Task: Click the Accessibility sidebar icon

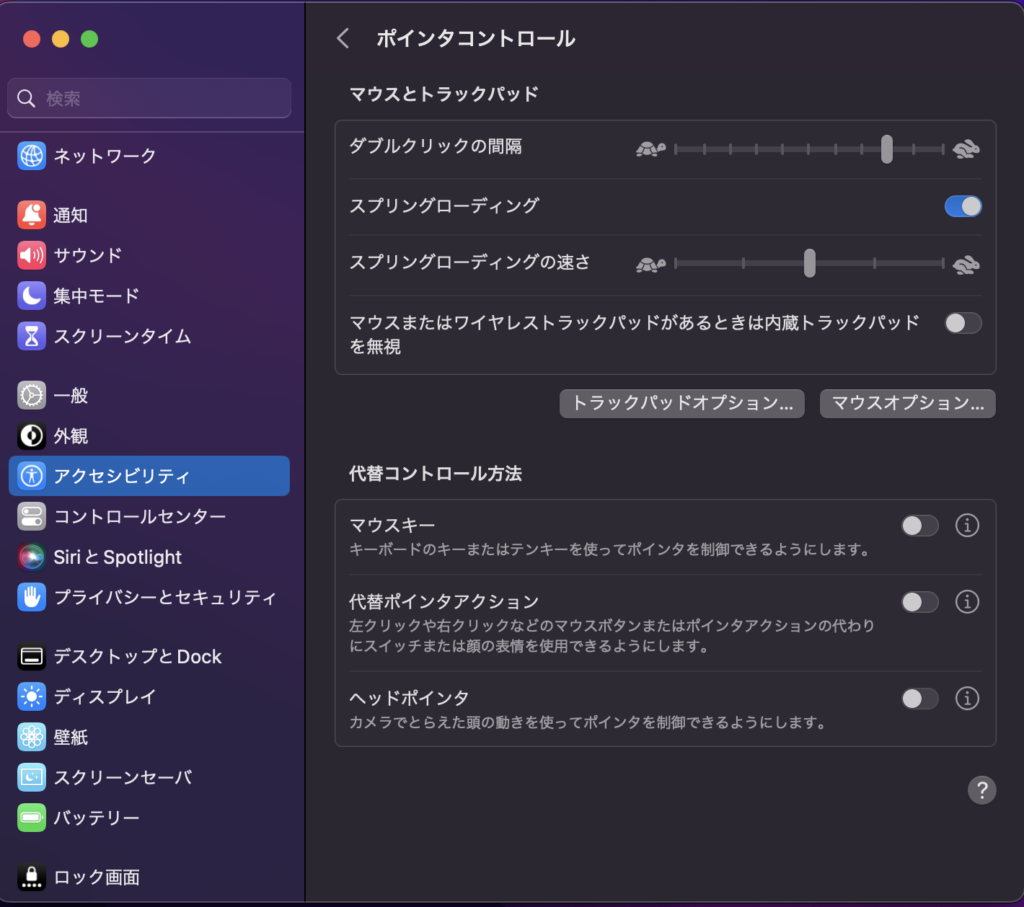Action: [x=31, y=476]
